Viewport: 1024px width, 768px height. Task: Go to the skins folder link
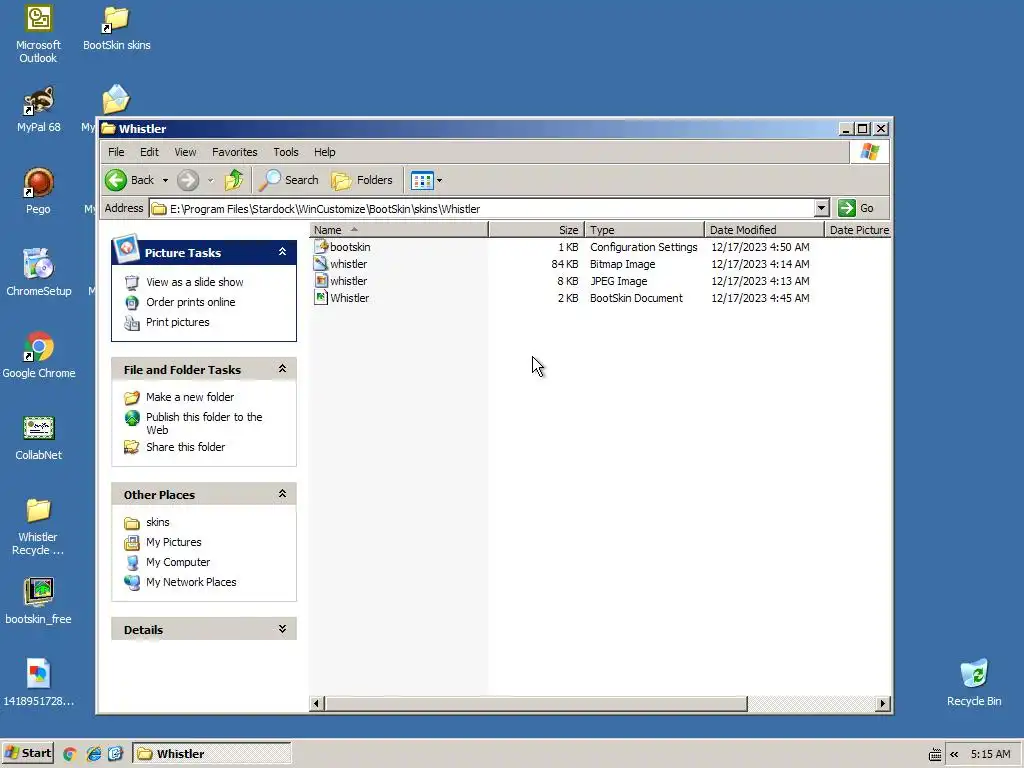tap(157, 522)
